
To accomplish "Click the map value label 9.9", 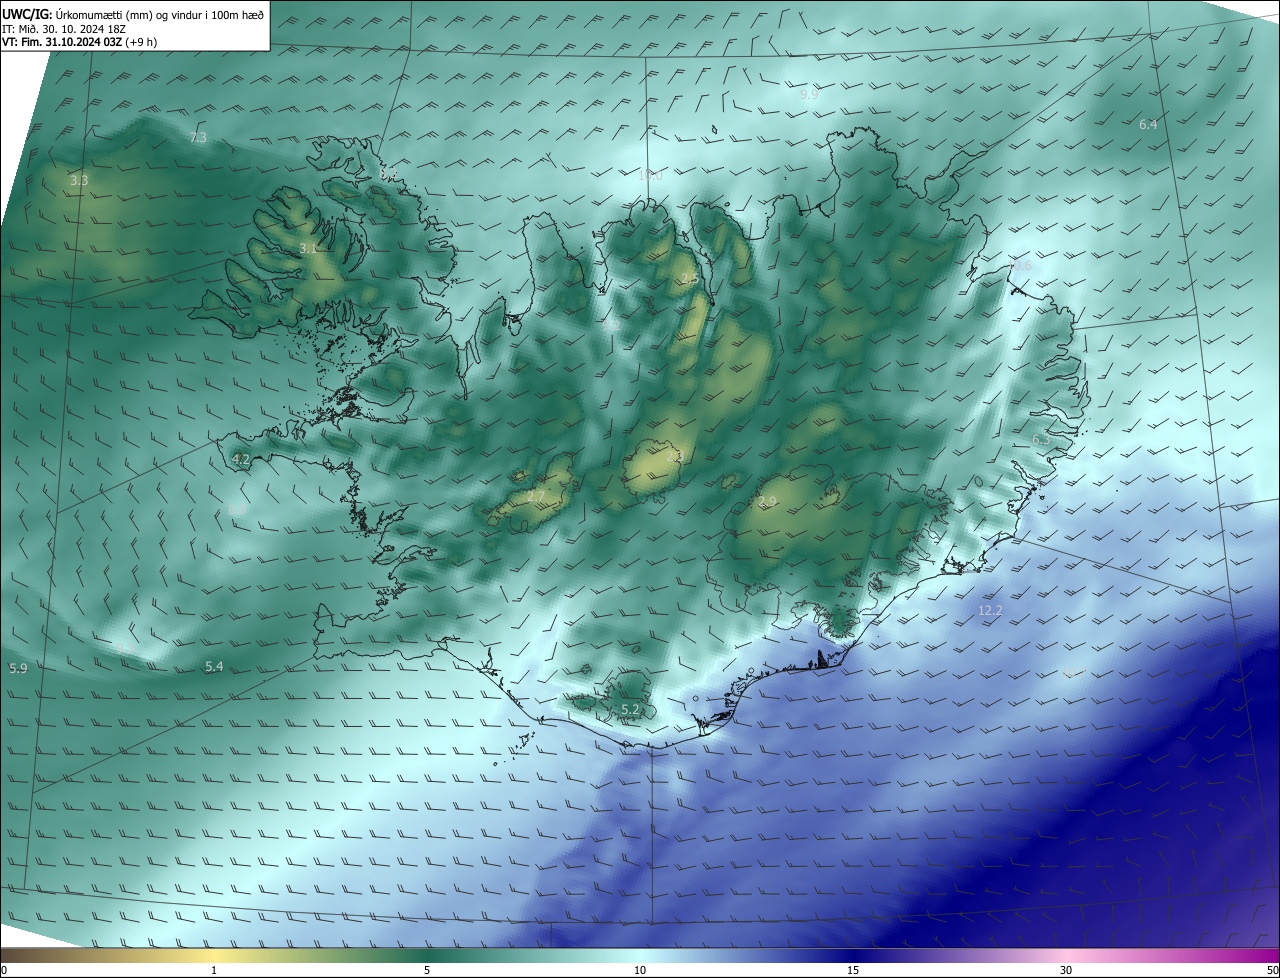I will [809, 95].
